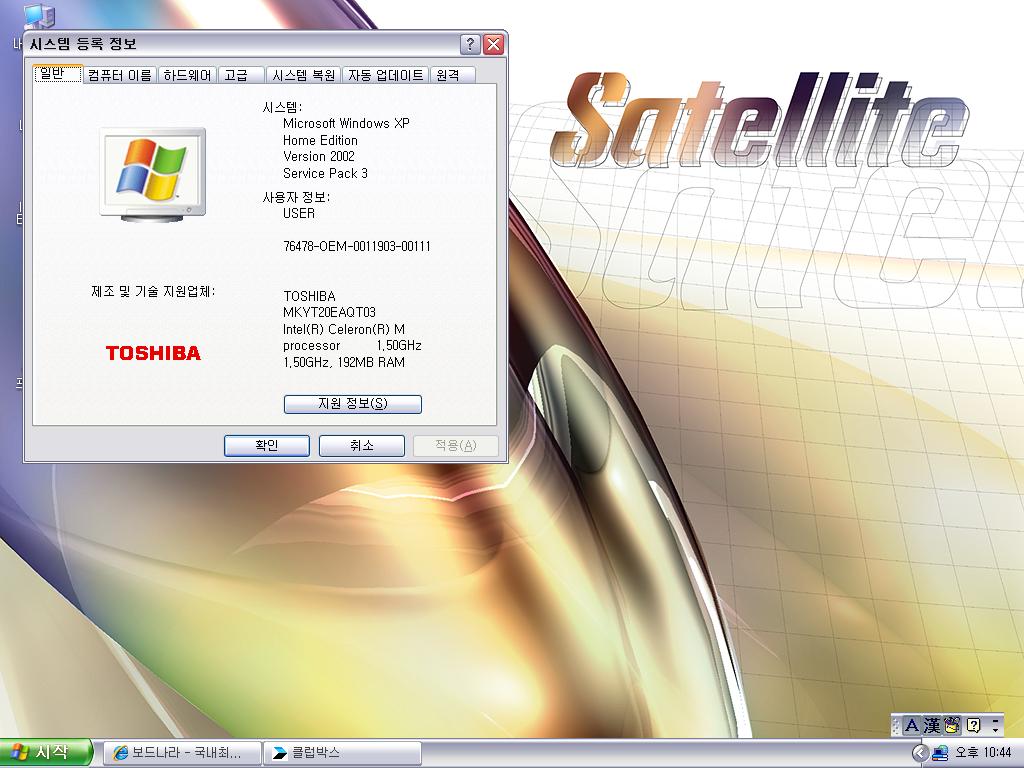Image resolution: width=1024 pixels, height=768 pixels.
Task: Open the 시작 start menu
Action: click(46, 752)
